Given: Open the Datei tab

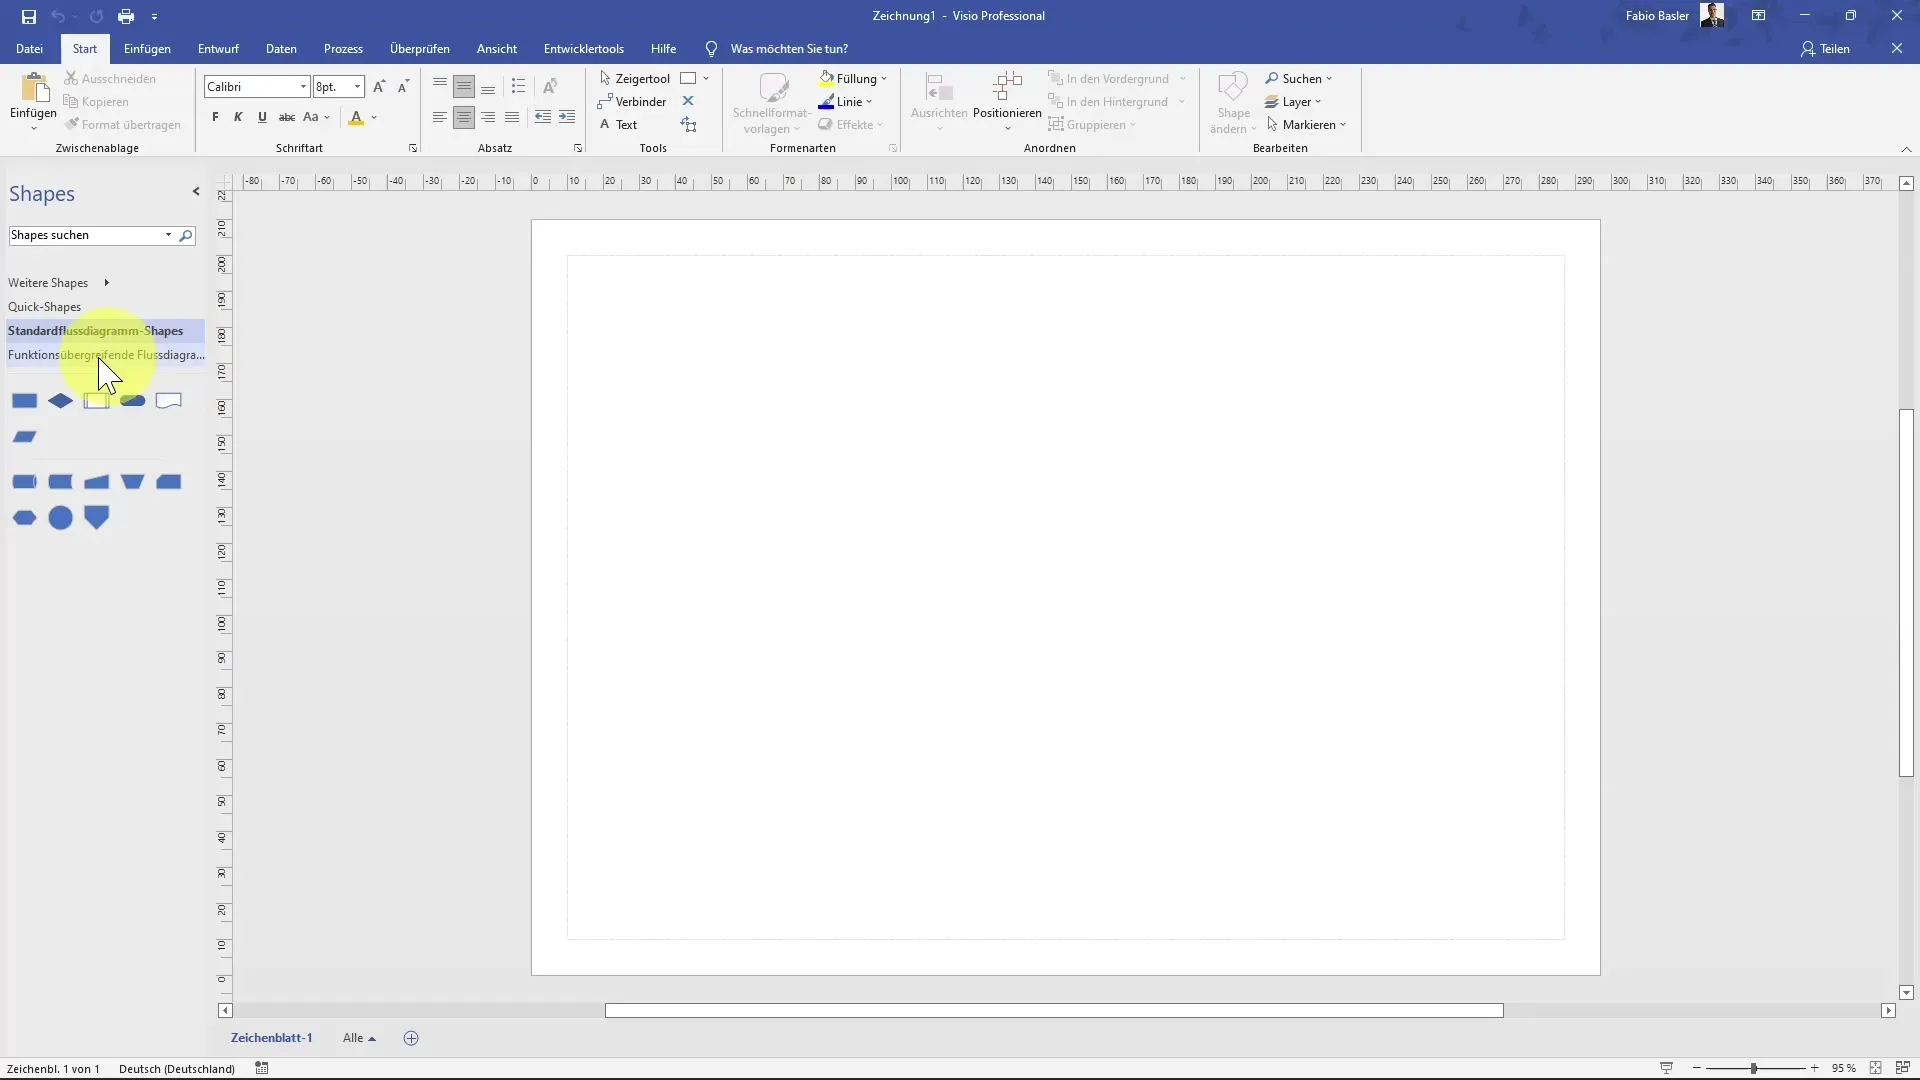Looking at the screenshot, I should 29,48.
